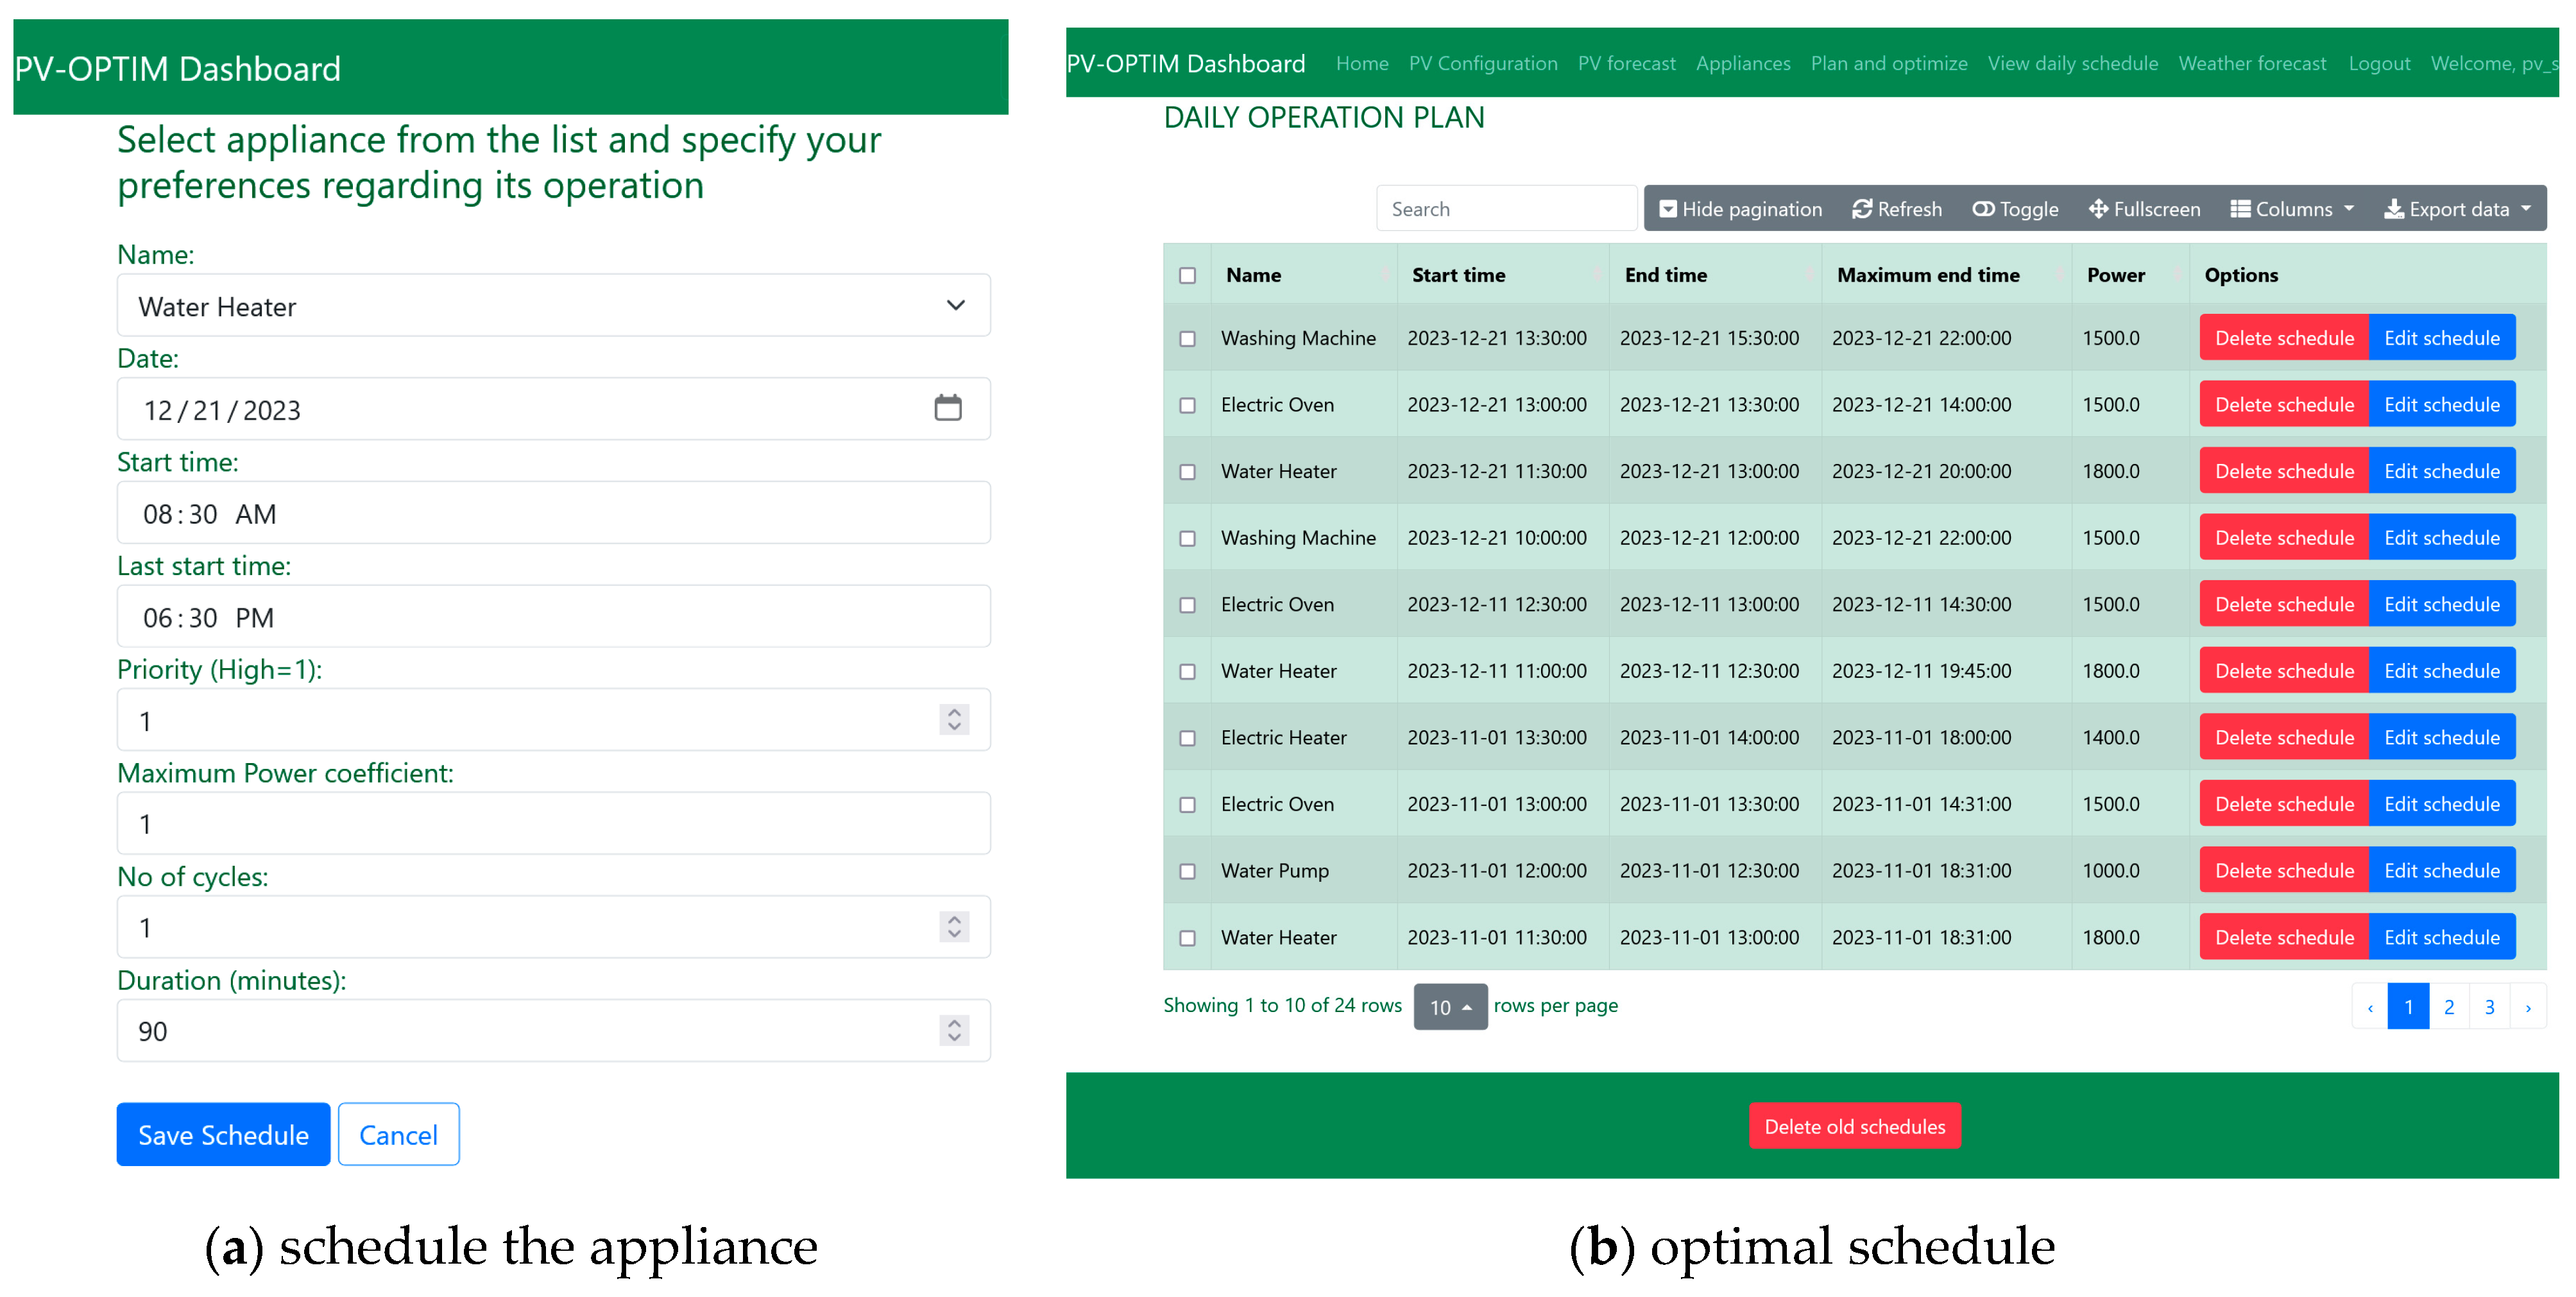
Task: Select the Water Pump row checkbox
Action: pos(1187,871)
